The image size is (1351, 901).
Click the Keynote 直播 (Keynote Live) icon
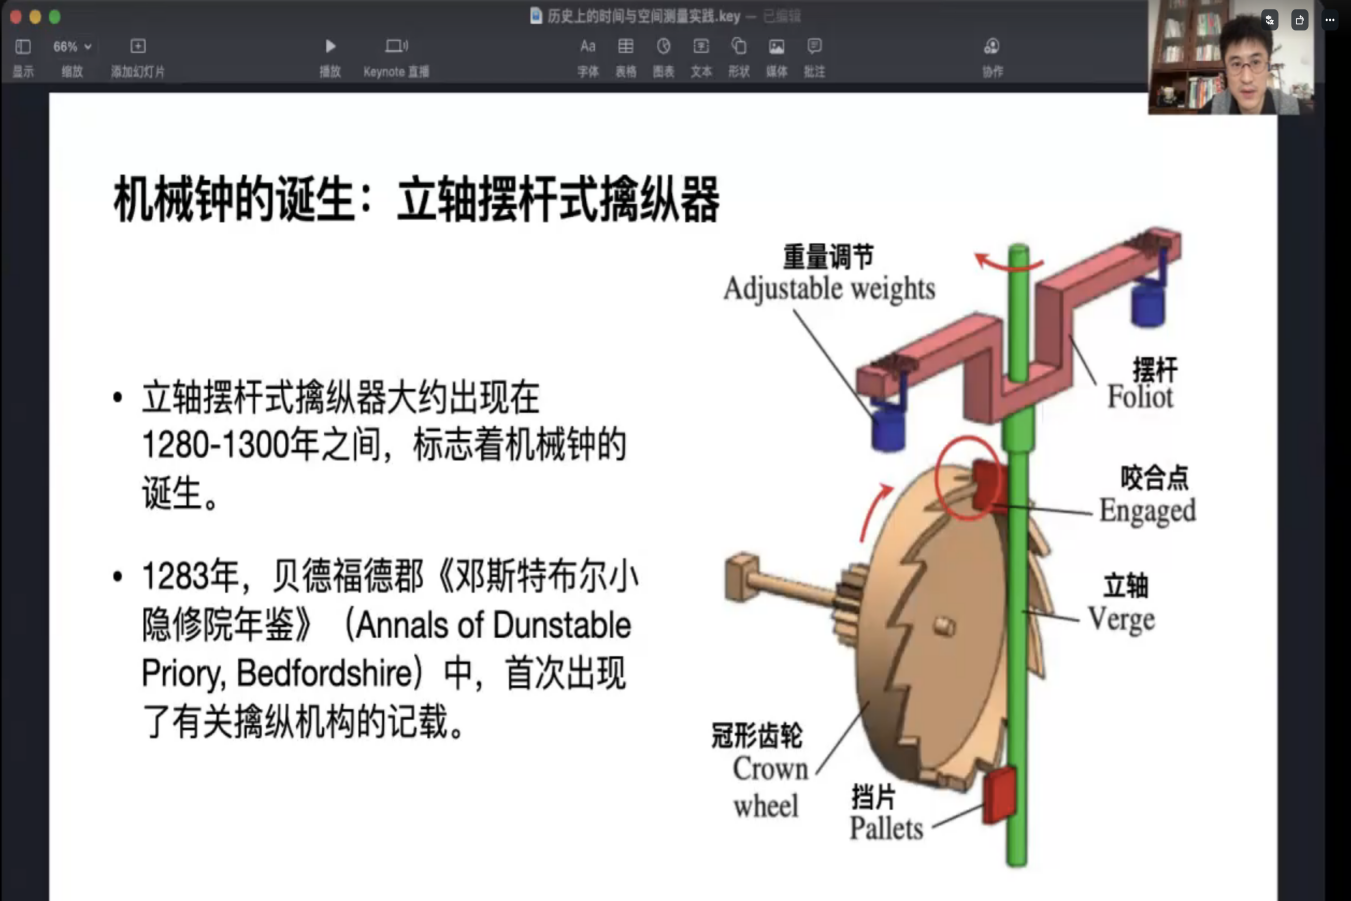(x=396, y=46)
